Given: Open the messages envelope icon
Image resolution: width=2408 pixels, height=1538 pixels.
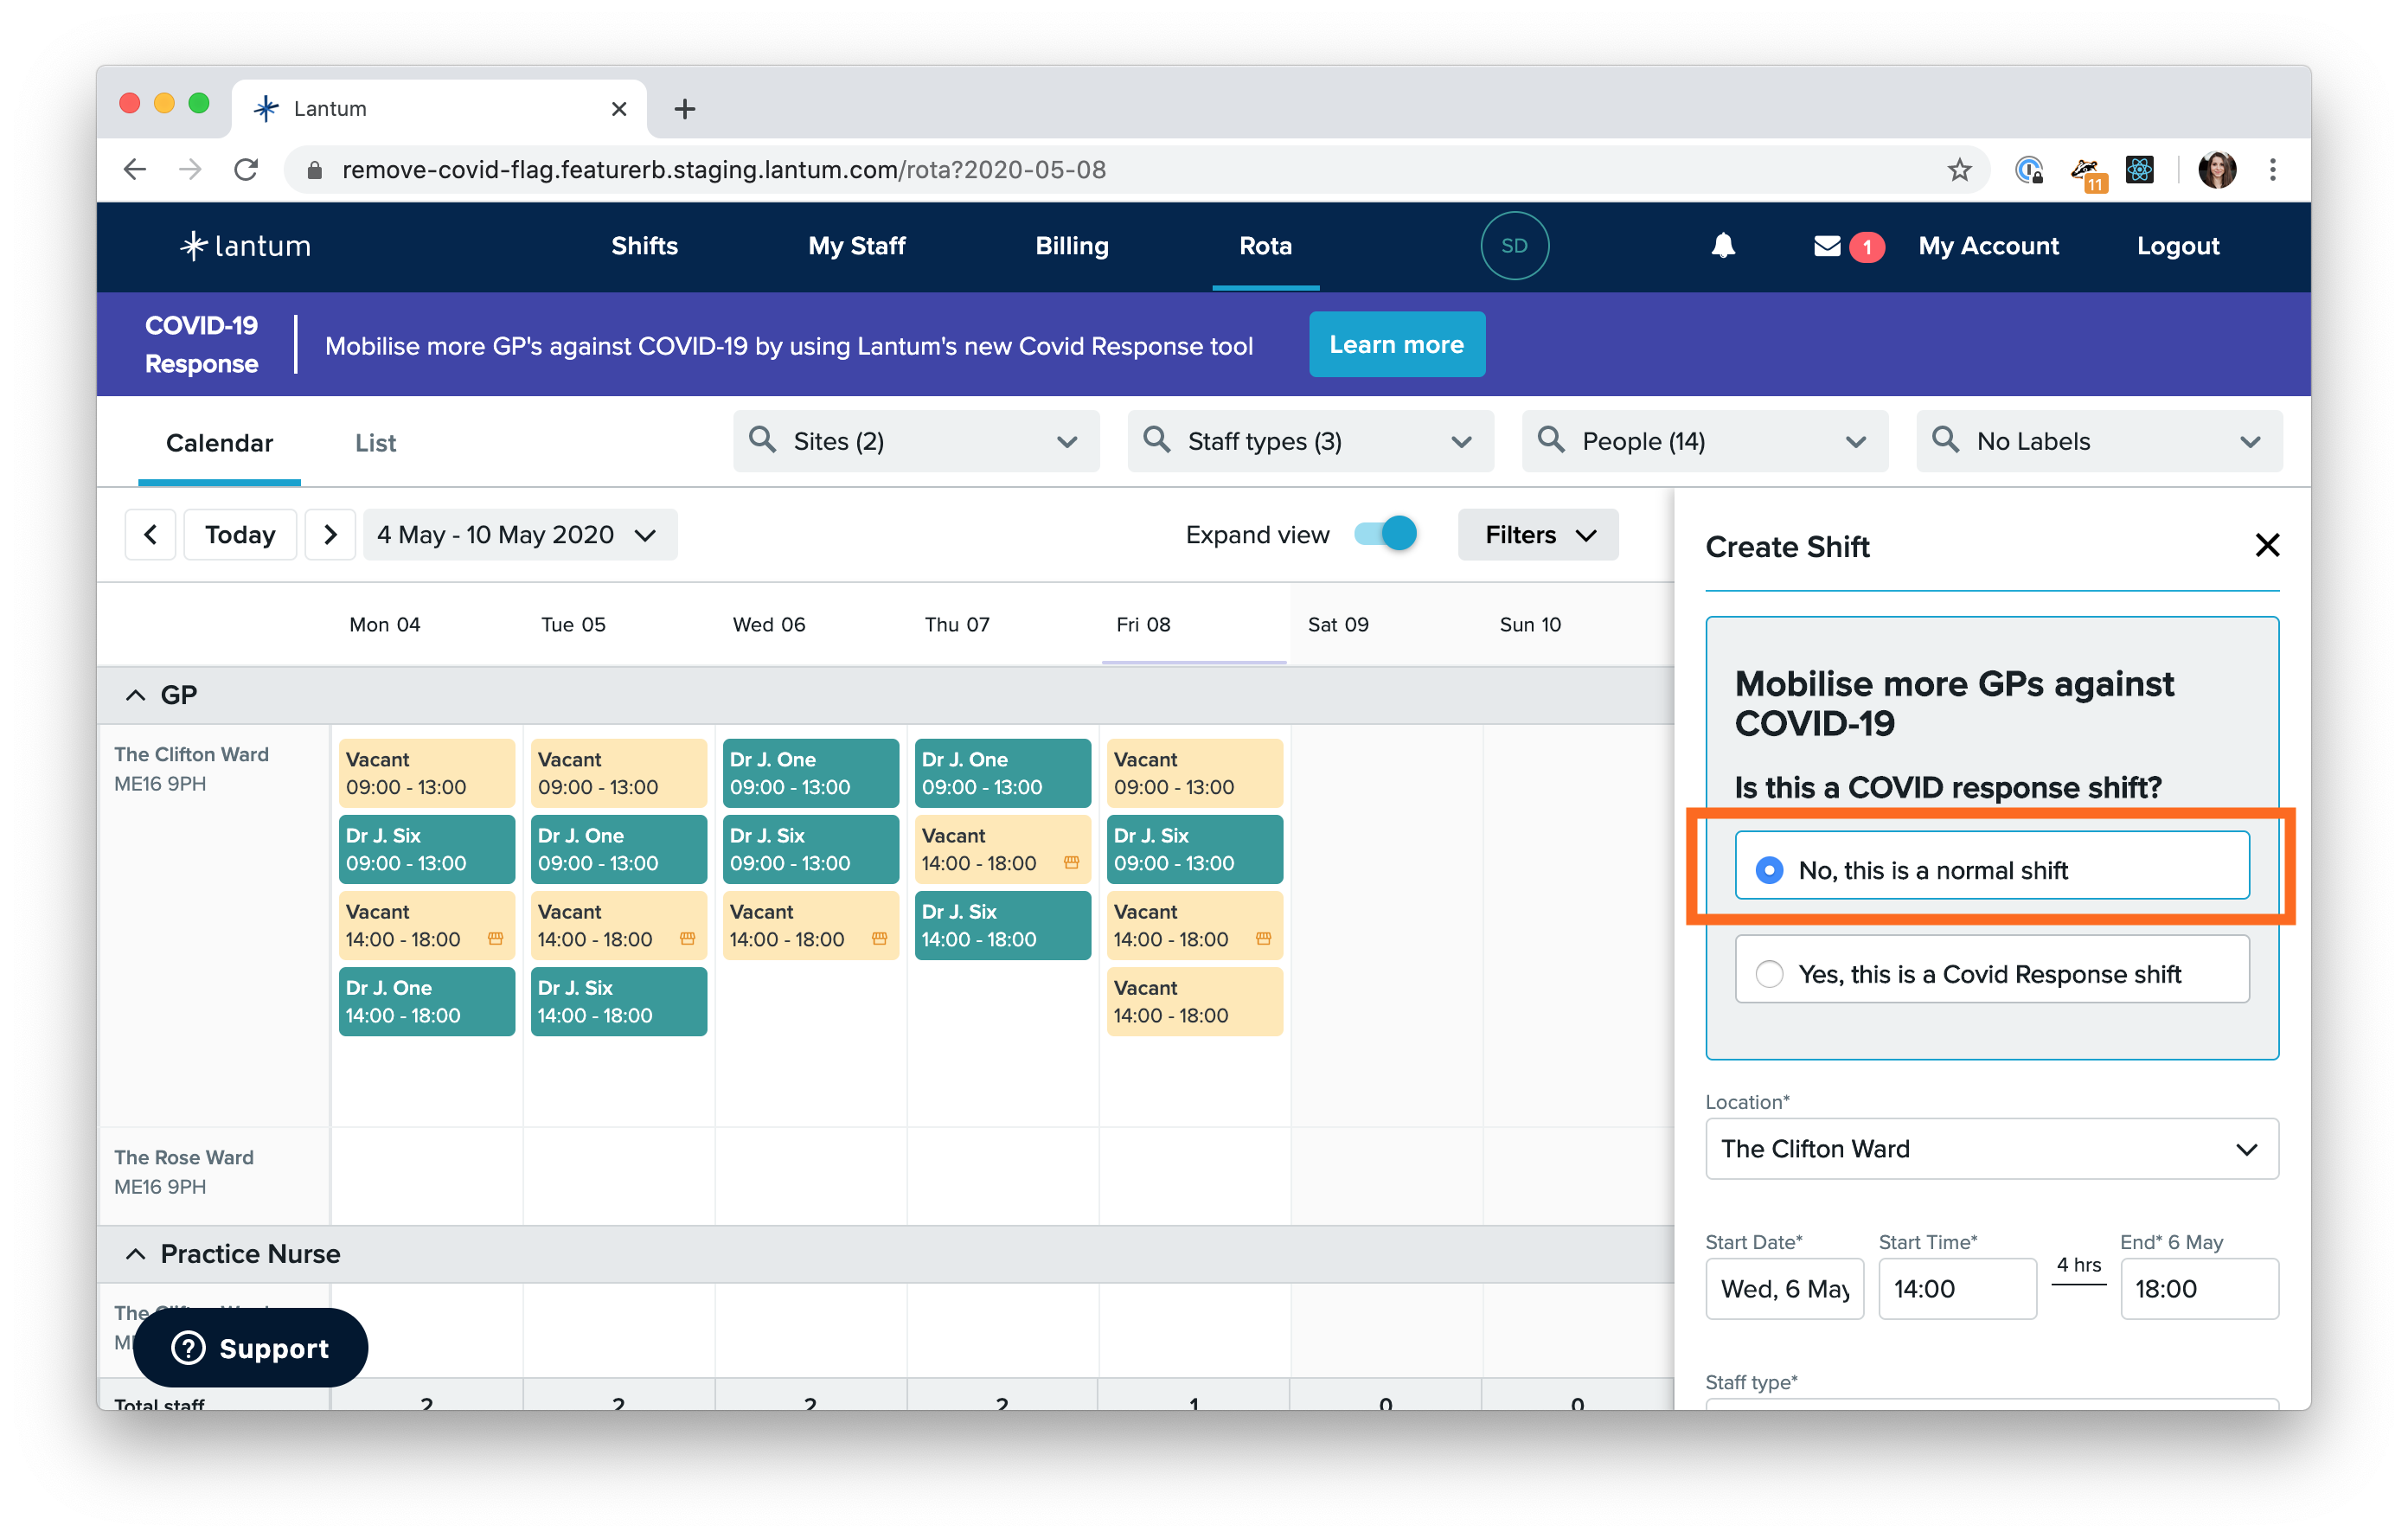Looking at the screenshot, I should coord(1826,246).
